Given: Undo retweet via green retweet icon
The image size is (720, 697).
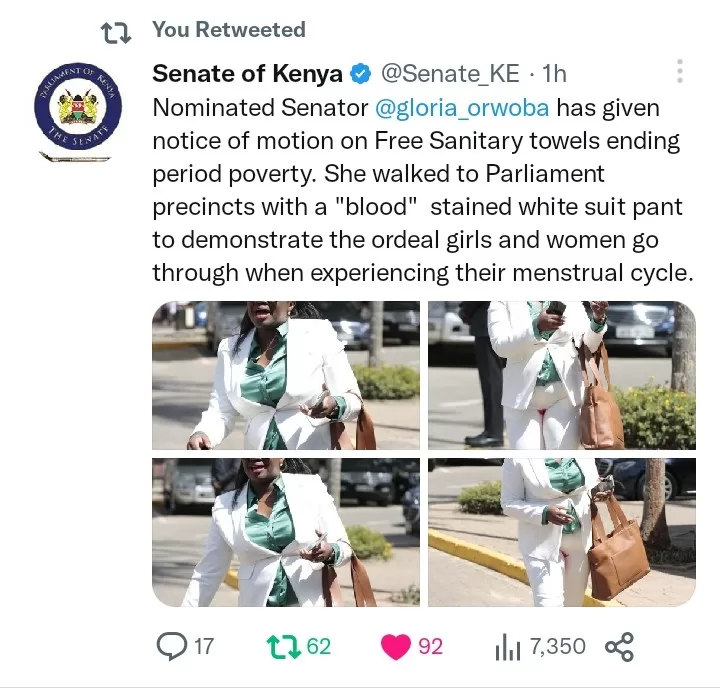Looking at the screenshot, I should click(x=283, y=646).
